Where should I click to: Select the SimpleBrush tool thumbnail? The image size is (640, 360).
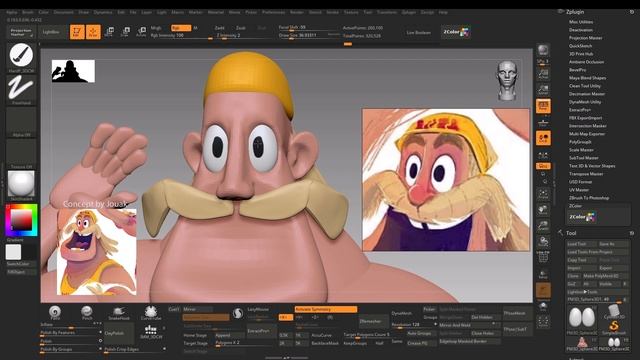[613, 327]
